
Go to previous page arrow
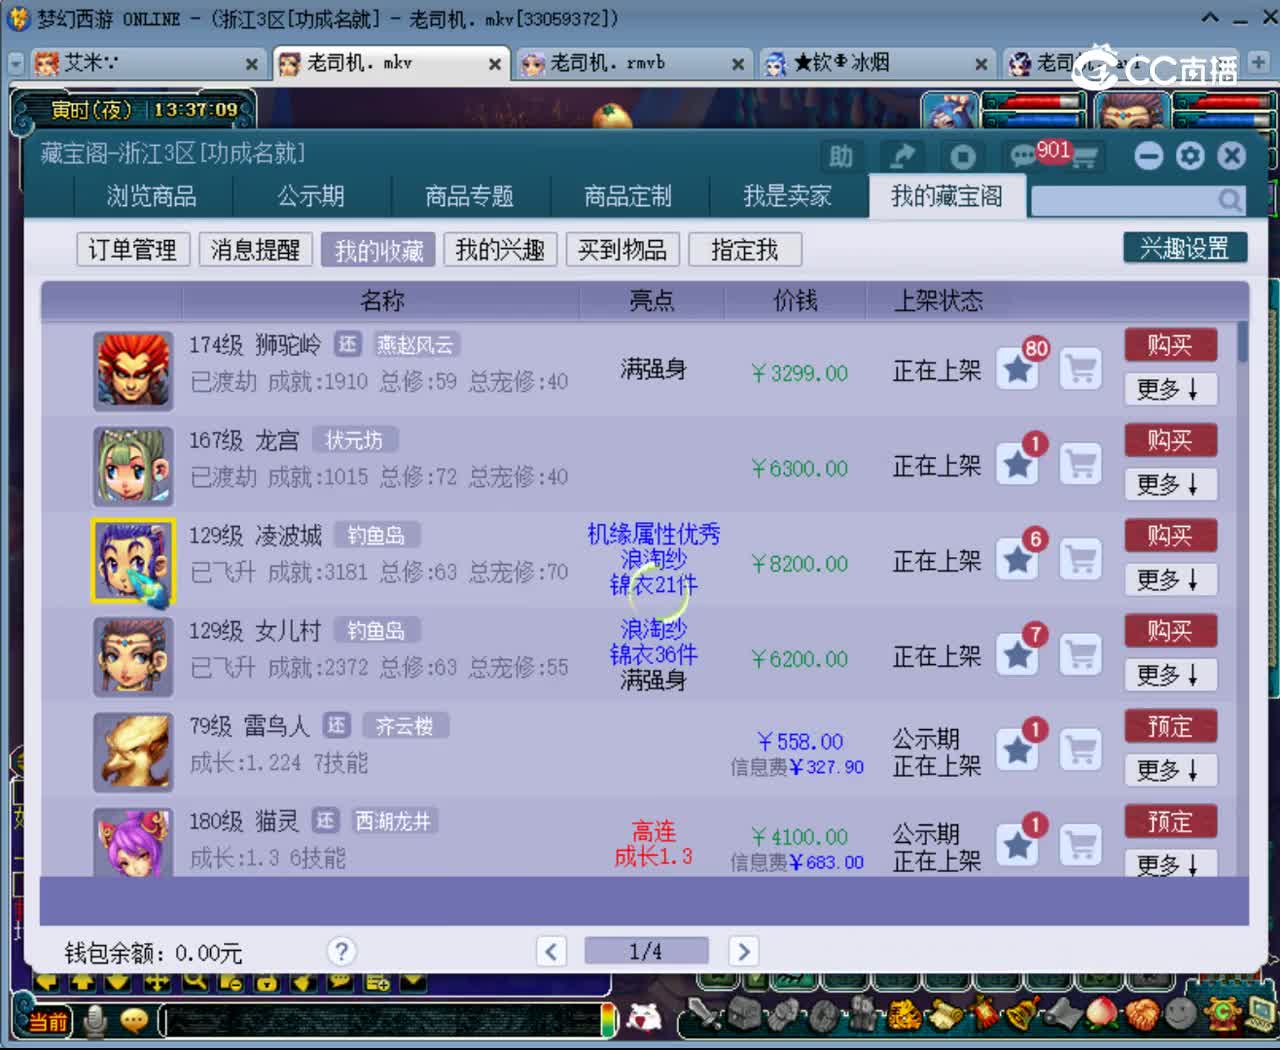(x=551, y=951)
